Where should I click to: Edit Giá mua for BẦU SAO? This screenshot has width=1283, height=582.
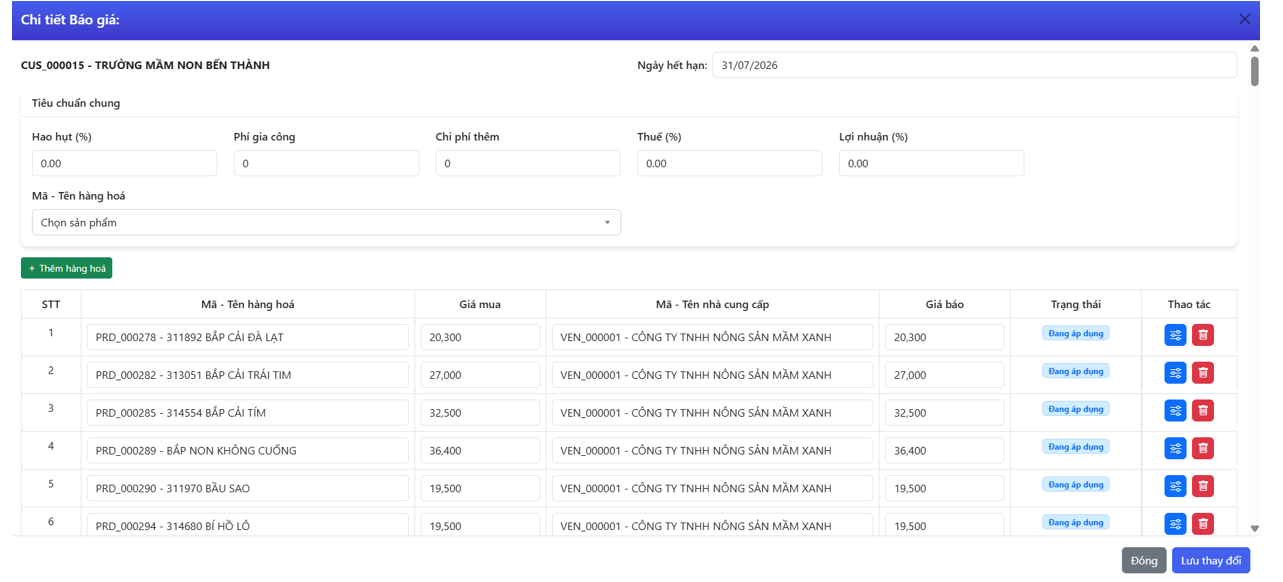pos(480,488)
